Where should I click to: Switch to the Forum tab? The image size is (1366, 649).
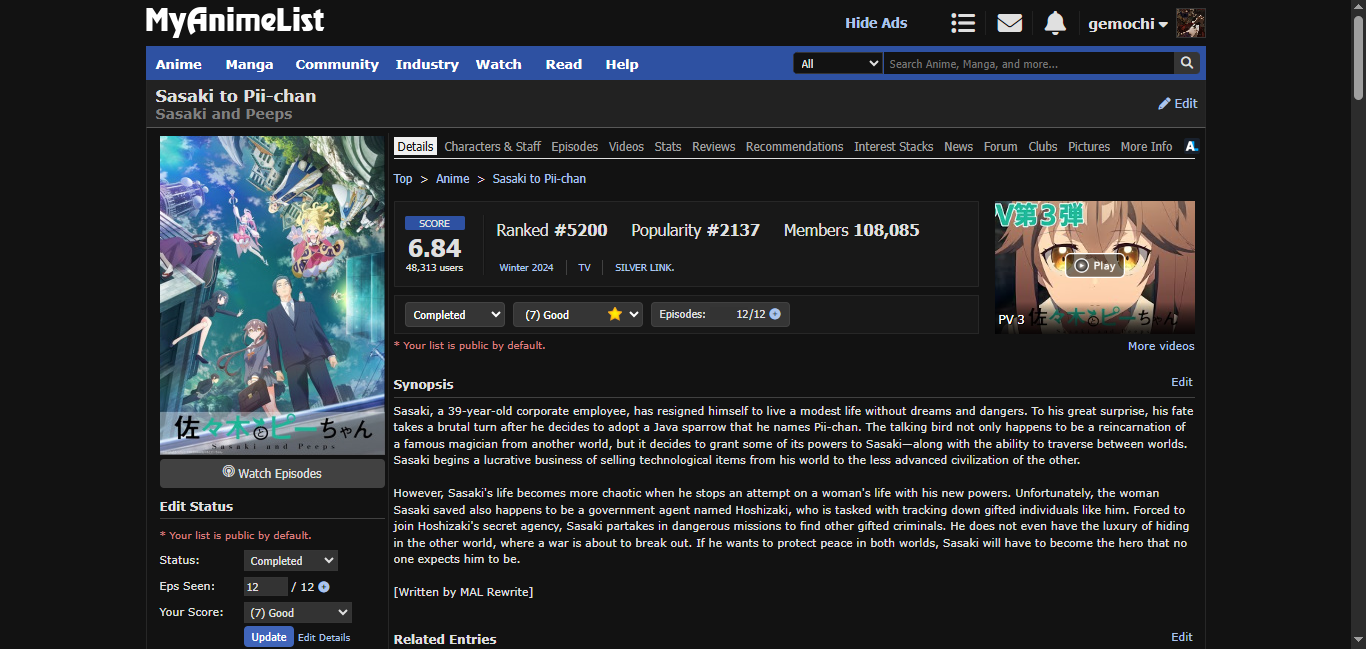(1001, 146)
